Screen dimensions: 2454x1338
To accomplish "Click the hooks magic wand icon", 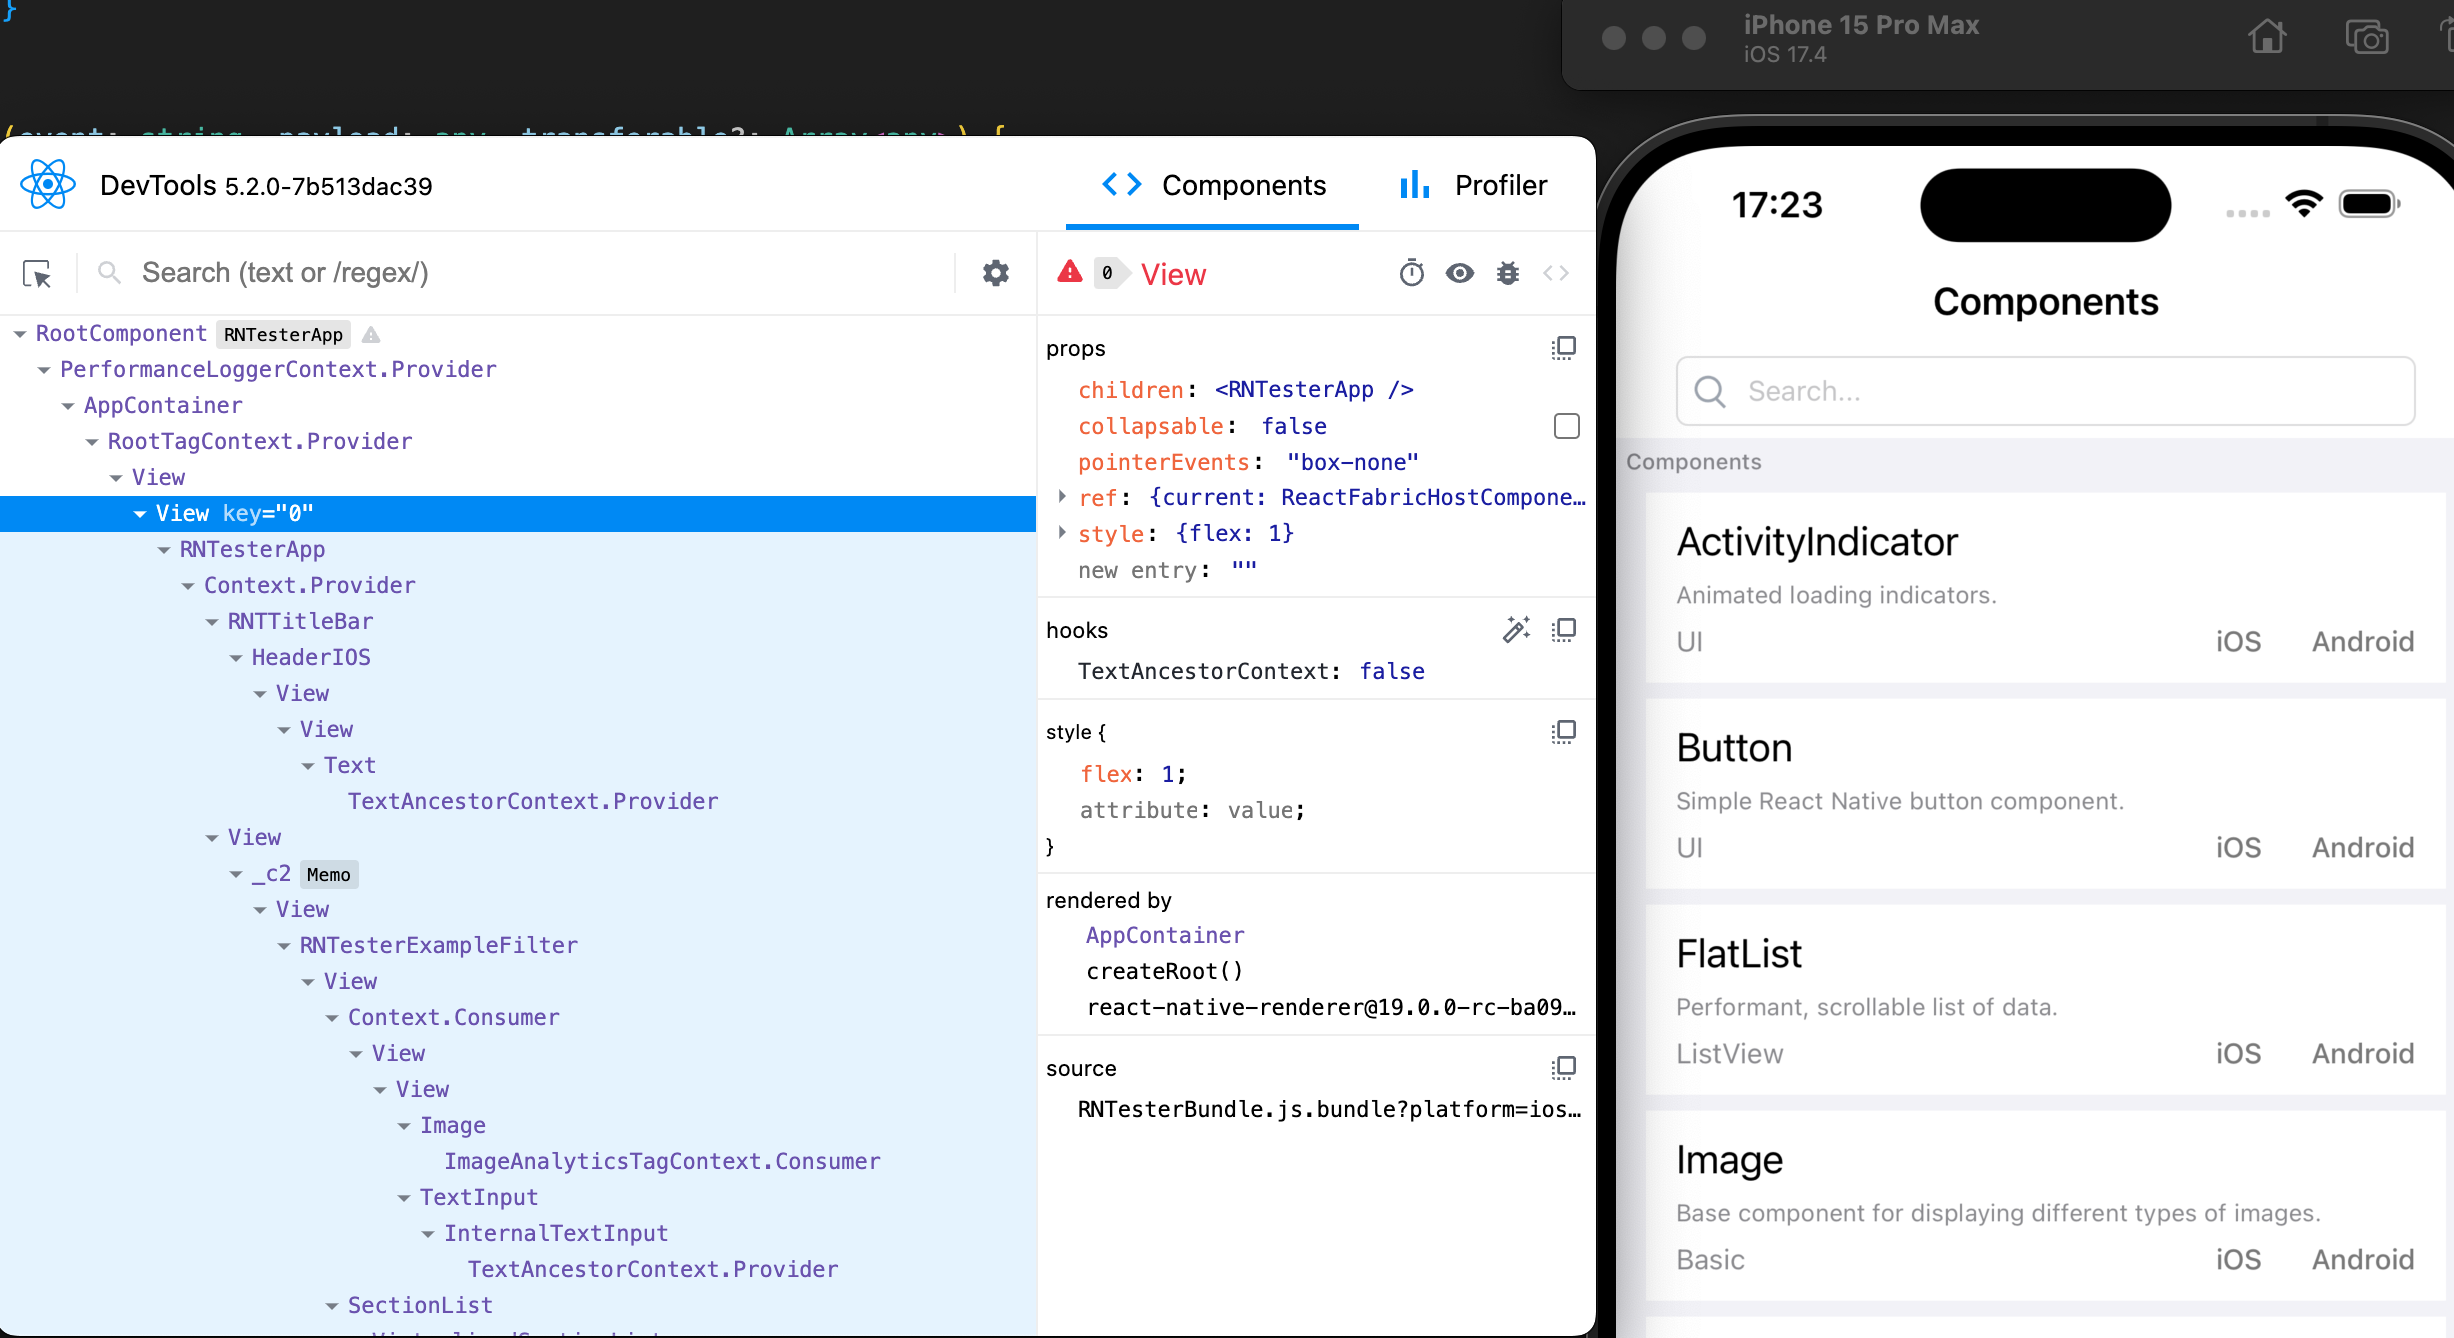I will pos(1516,629).
